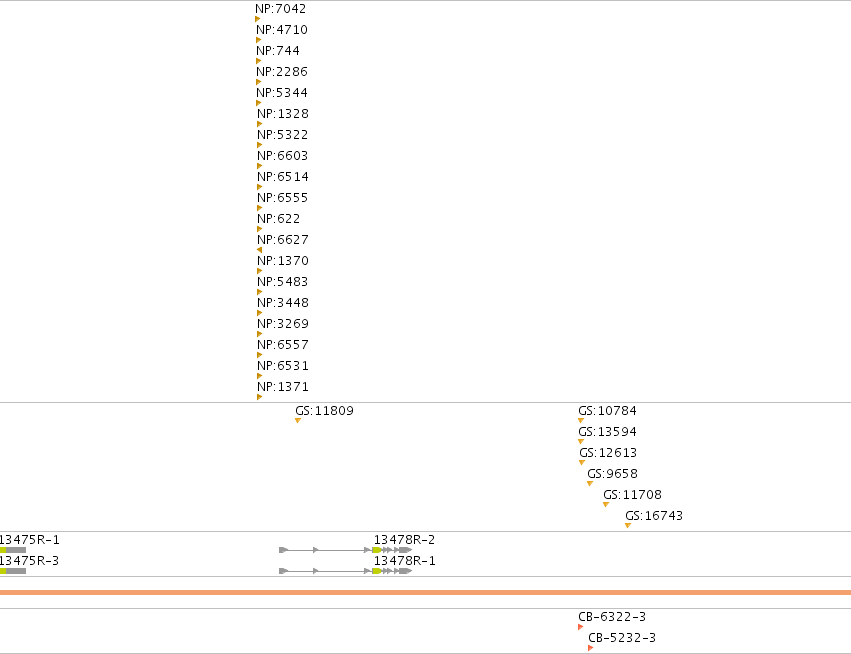Click the GS:10784 label
The width and height of the screenshot is (851, 654).
click(607, 411)
